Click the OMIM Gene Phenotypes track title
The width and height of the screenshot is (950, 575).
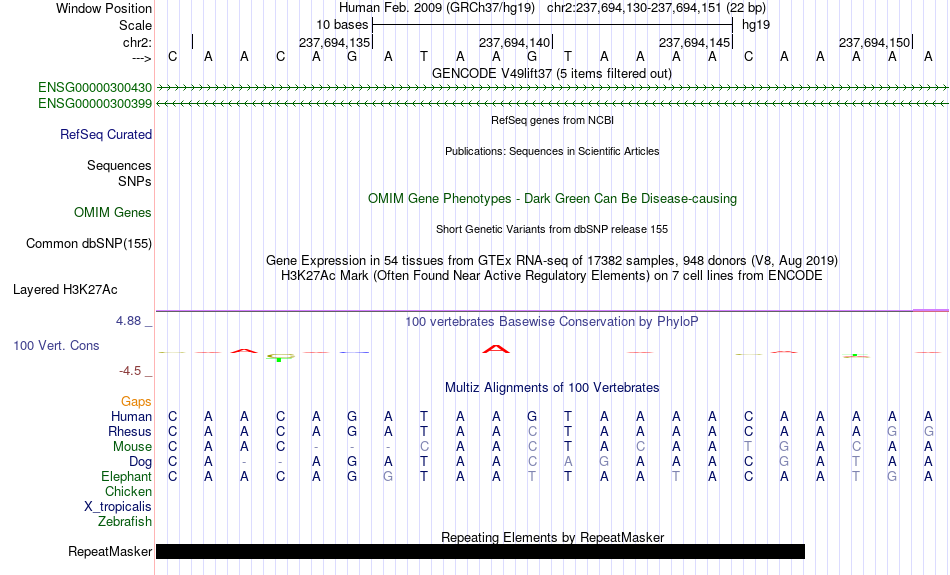[x=552, y=199]
